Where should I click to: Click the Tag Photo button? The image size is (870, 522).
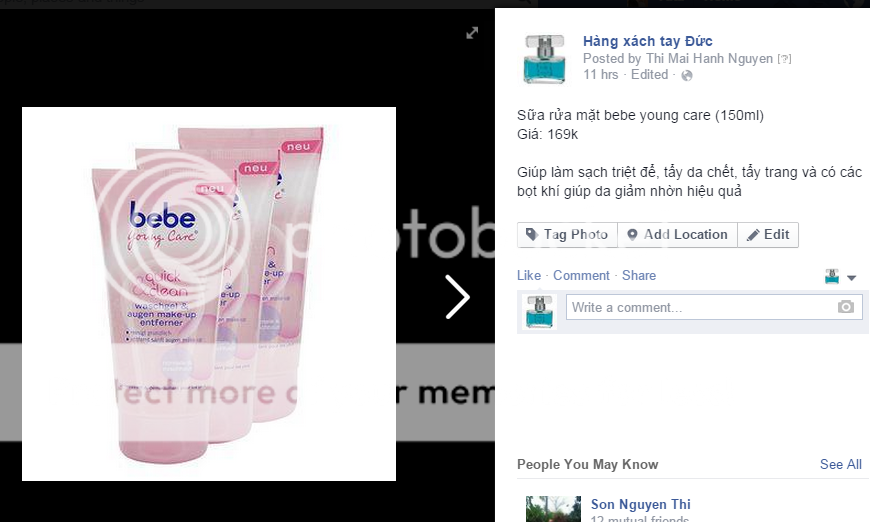[x=567, y=235]
